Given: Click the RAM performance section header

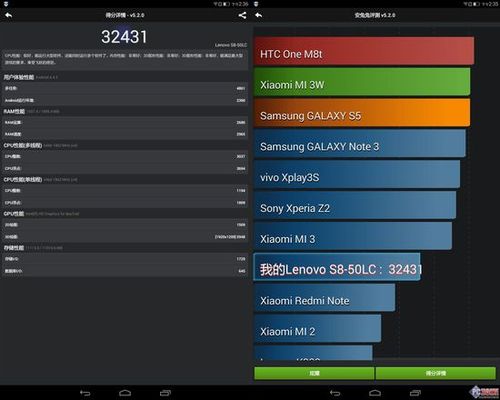Looking at the screenshot, I should (14, 111).
